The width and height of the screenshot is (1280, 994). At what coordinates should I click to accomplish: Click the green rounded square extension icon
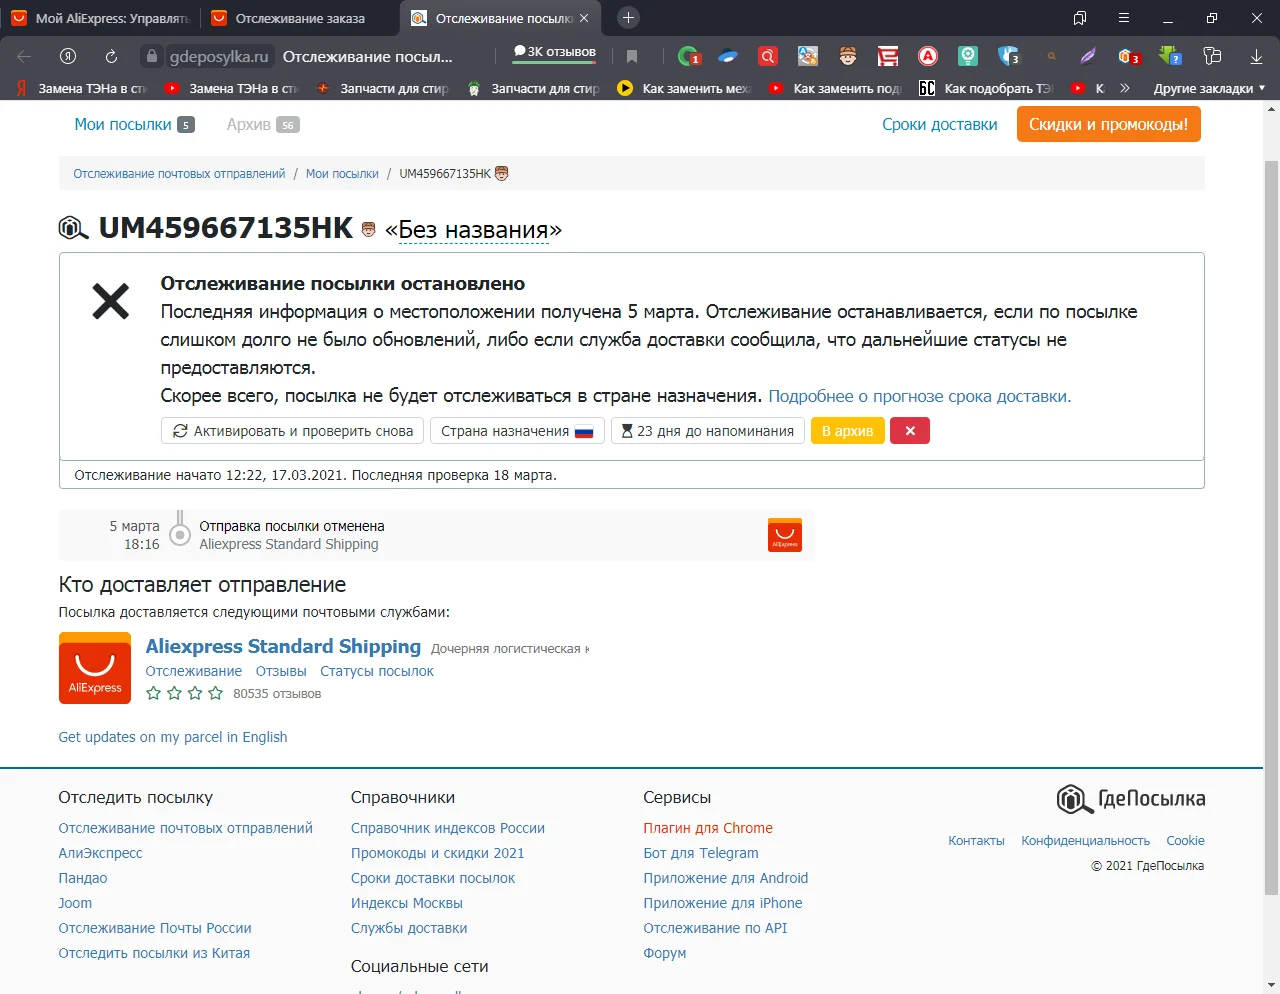point(968,57)
